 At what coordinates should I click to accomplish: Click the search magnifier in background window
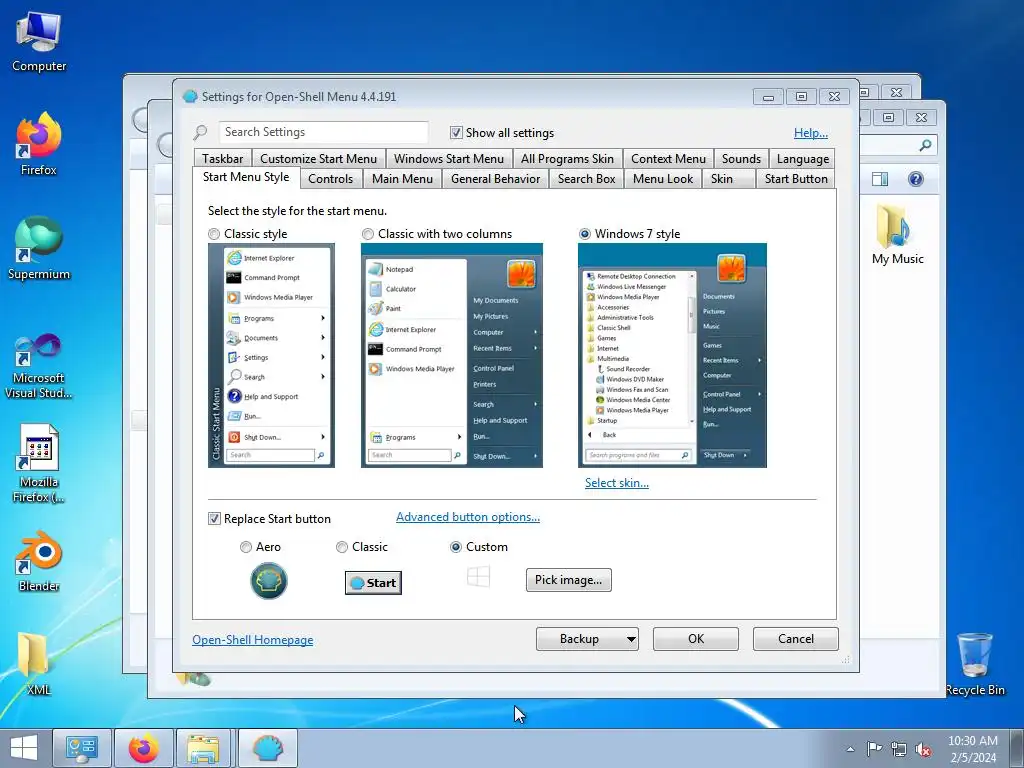[x=925, y=145]
